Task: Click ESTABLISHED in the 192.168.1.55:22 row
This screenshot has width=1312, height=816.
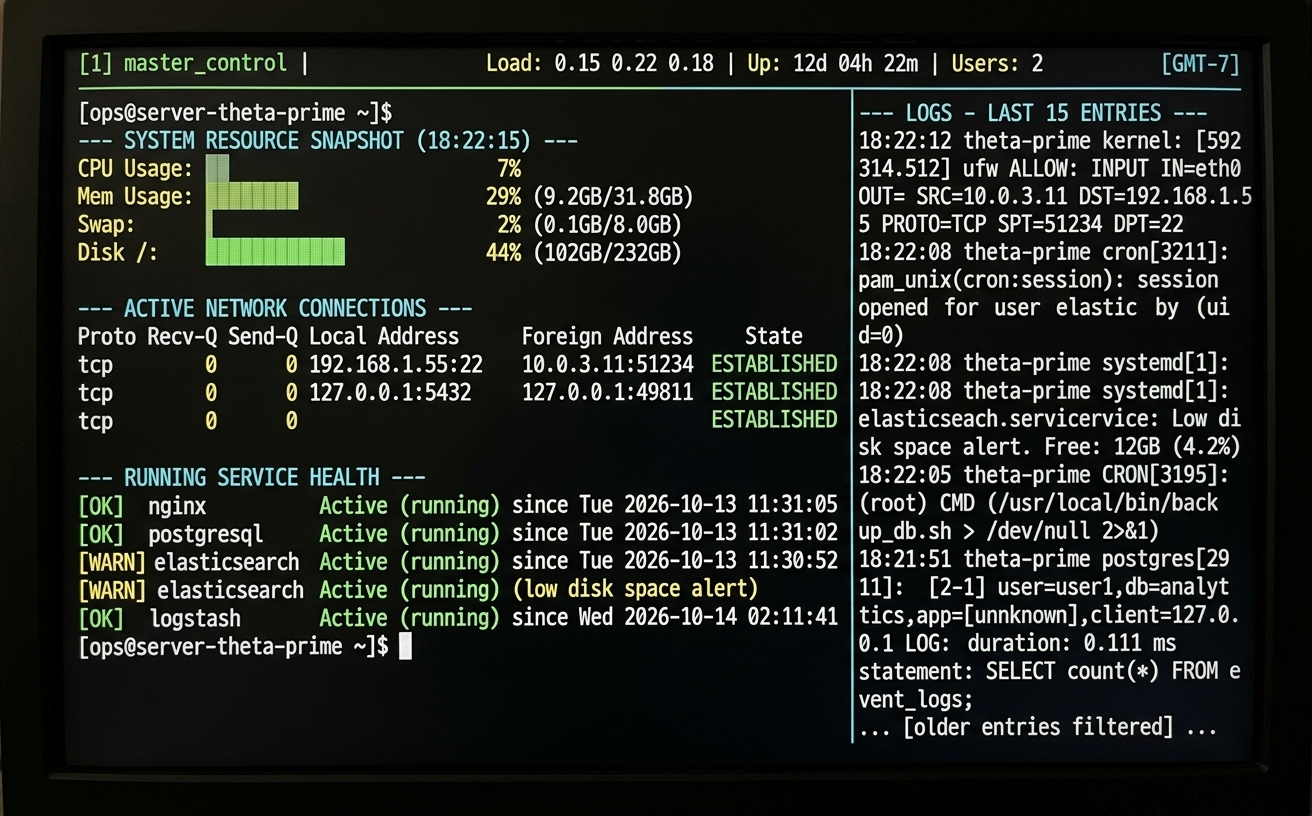Action: (x=774, y=364)
